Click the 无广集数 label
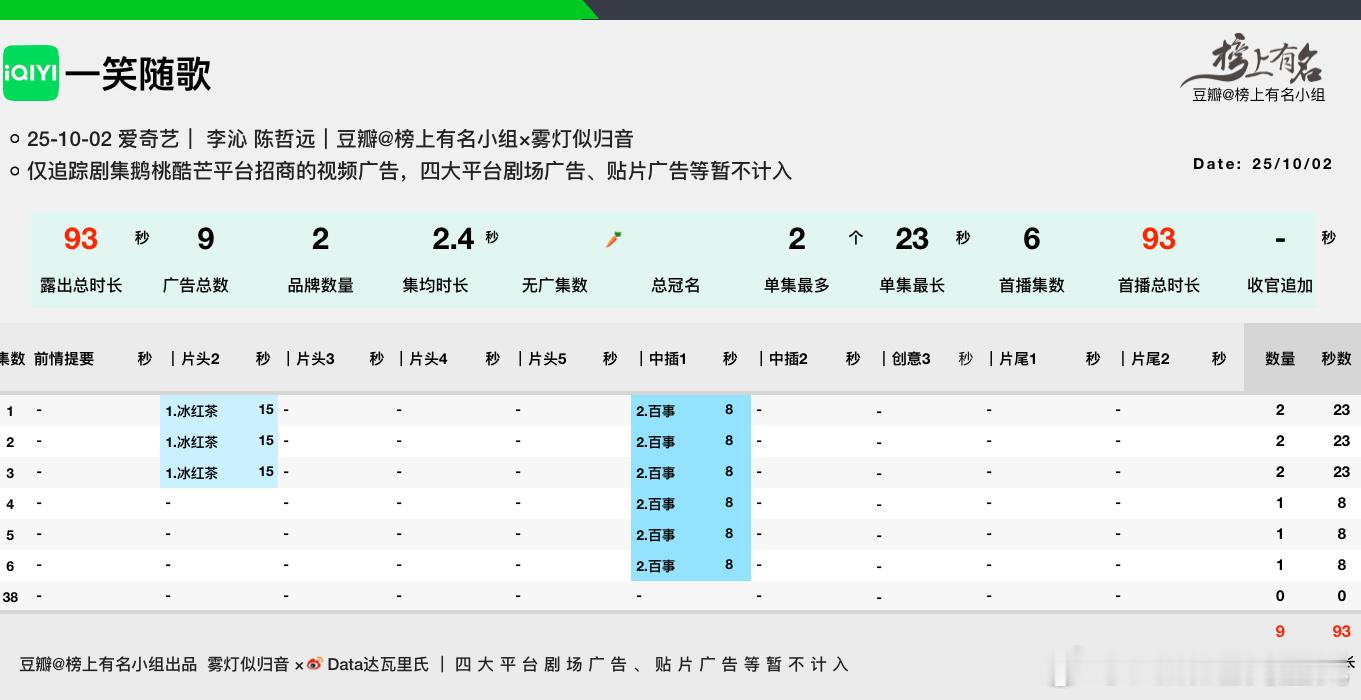Viewport: 1361px width, 700px height. 555,285
